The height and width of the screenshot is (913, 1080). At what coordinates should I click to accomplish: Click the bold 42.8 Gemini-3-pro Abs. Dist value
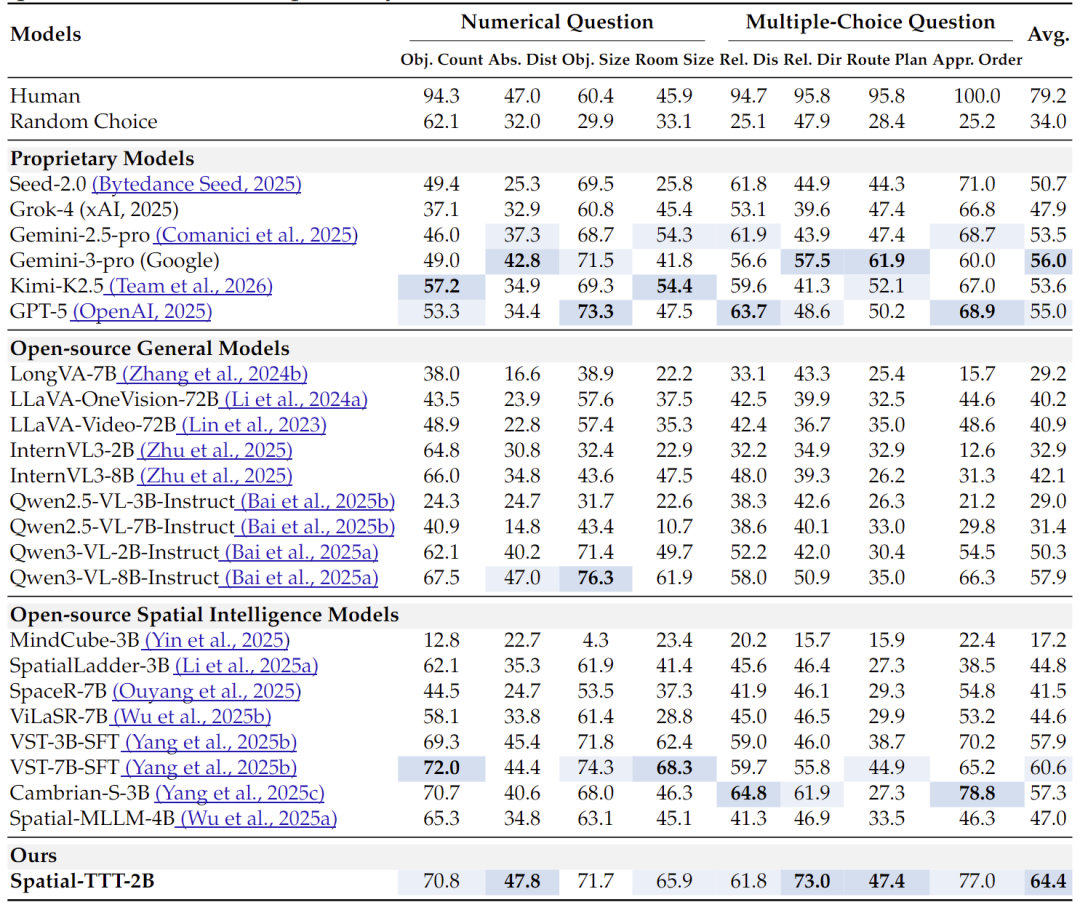(523, 261)
